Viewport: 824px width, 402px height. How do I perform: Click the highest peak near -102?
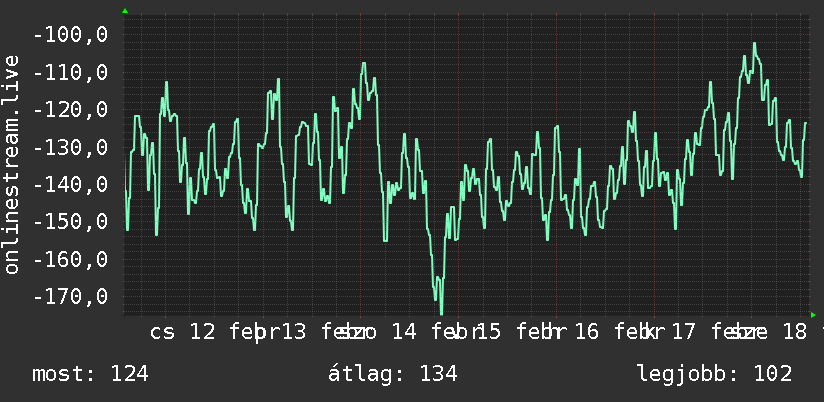(x=754, y=45)
